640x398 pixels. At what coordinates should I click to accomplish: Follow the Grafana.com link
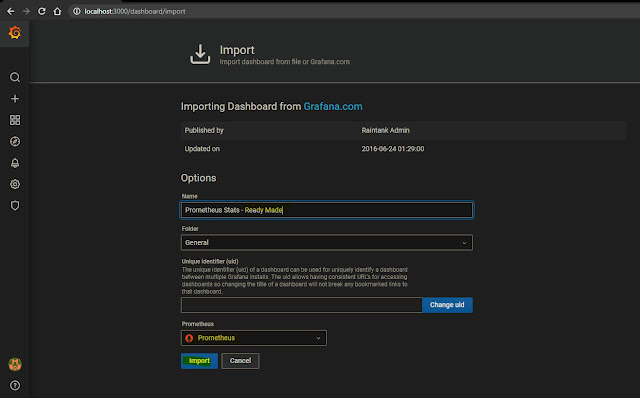pyautogui.click(x=333, y=107)
